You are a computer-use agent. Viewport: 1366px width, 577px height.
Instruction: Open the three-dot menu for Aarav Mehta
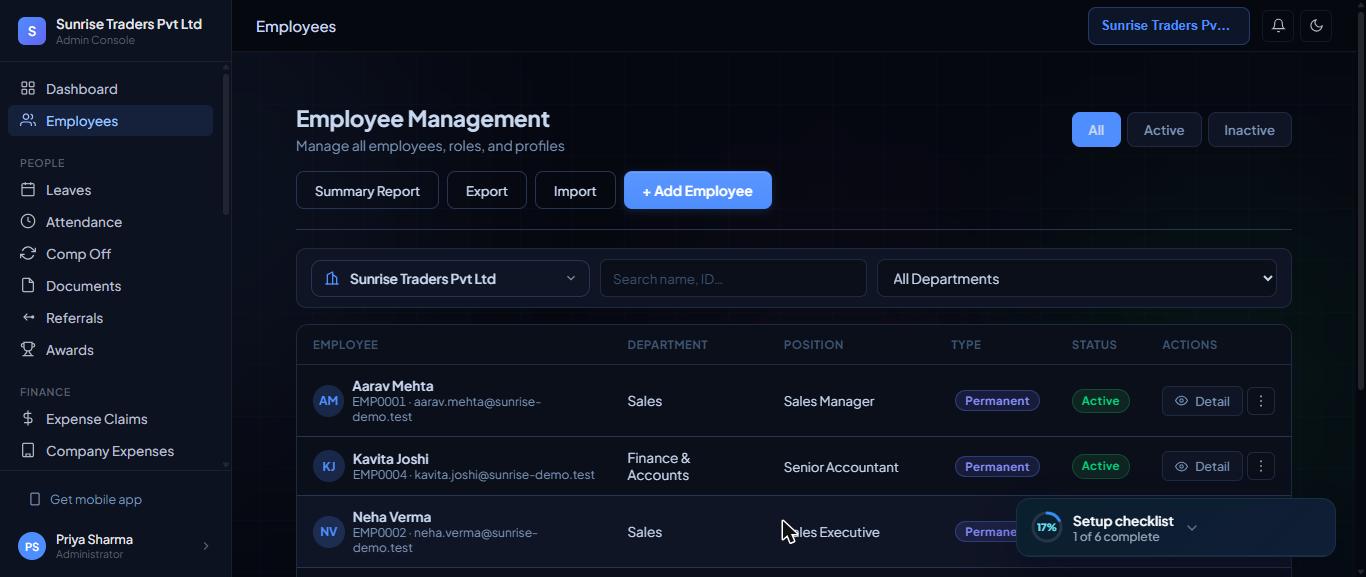1261,401
